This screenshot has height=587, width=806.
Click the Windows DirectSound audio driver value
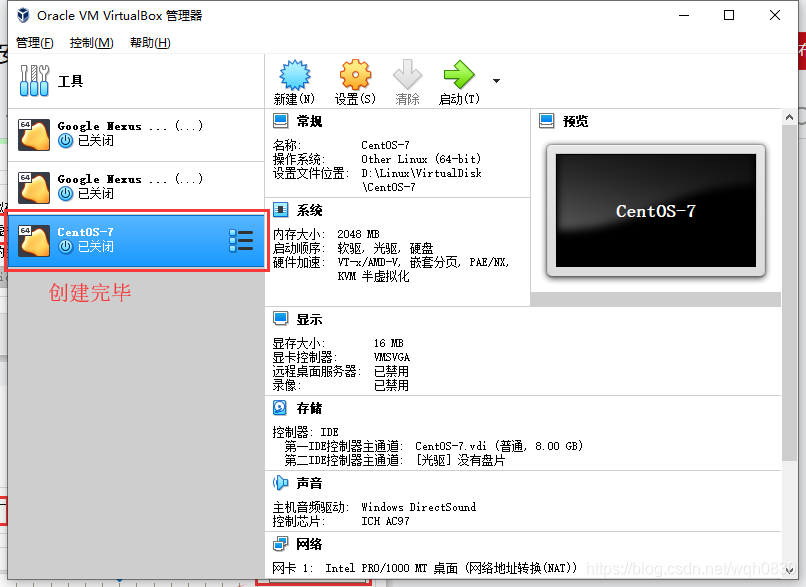tap(418, 507)
